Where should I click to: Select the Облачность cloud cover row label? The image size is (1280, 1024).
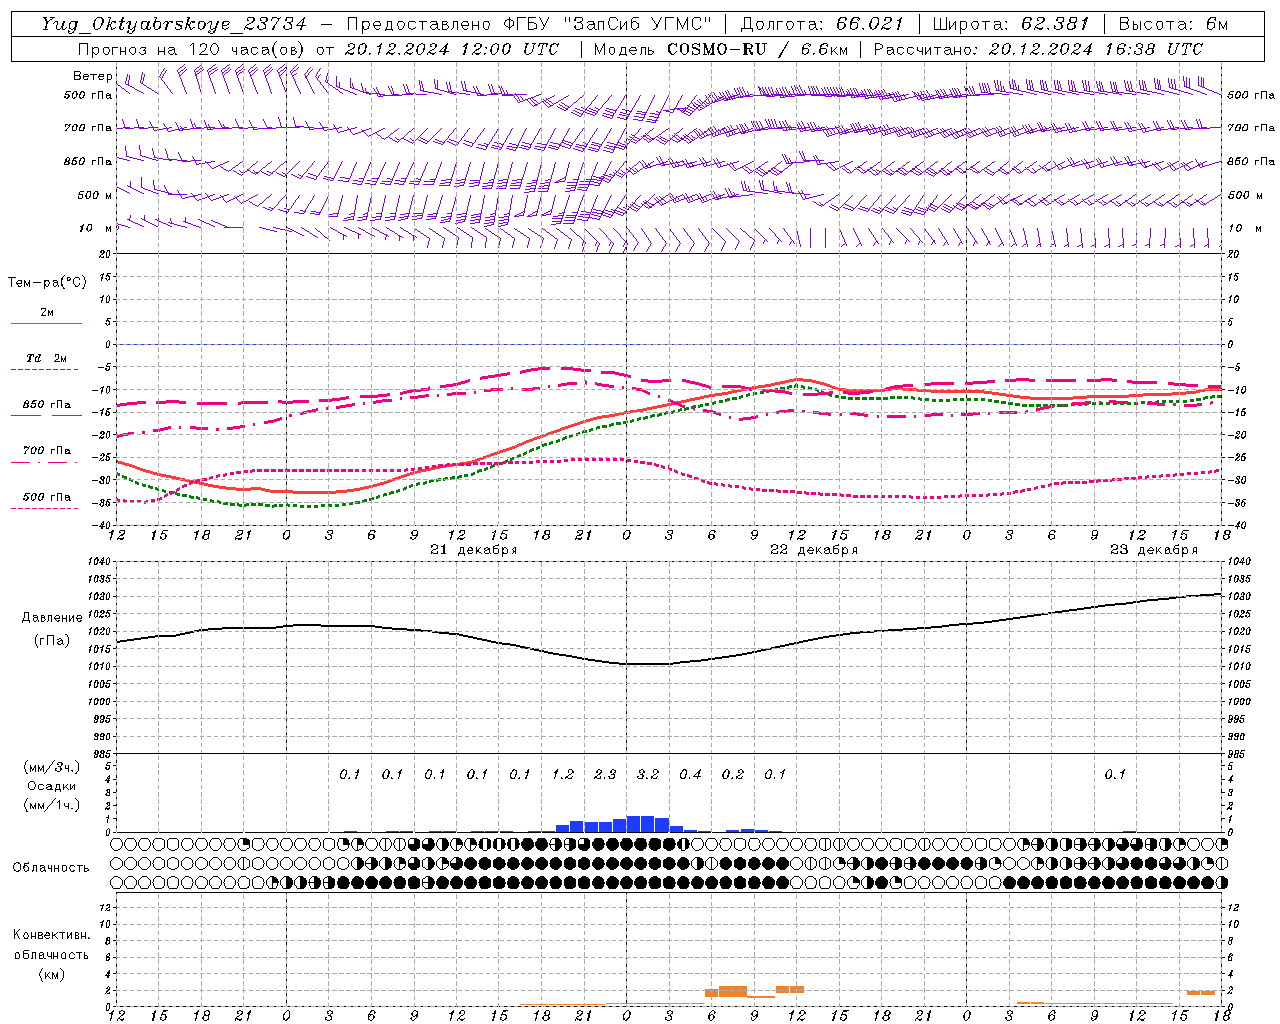click(51, 868)
